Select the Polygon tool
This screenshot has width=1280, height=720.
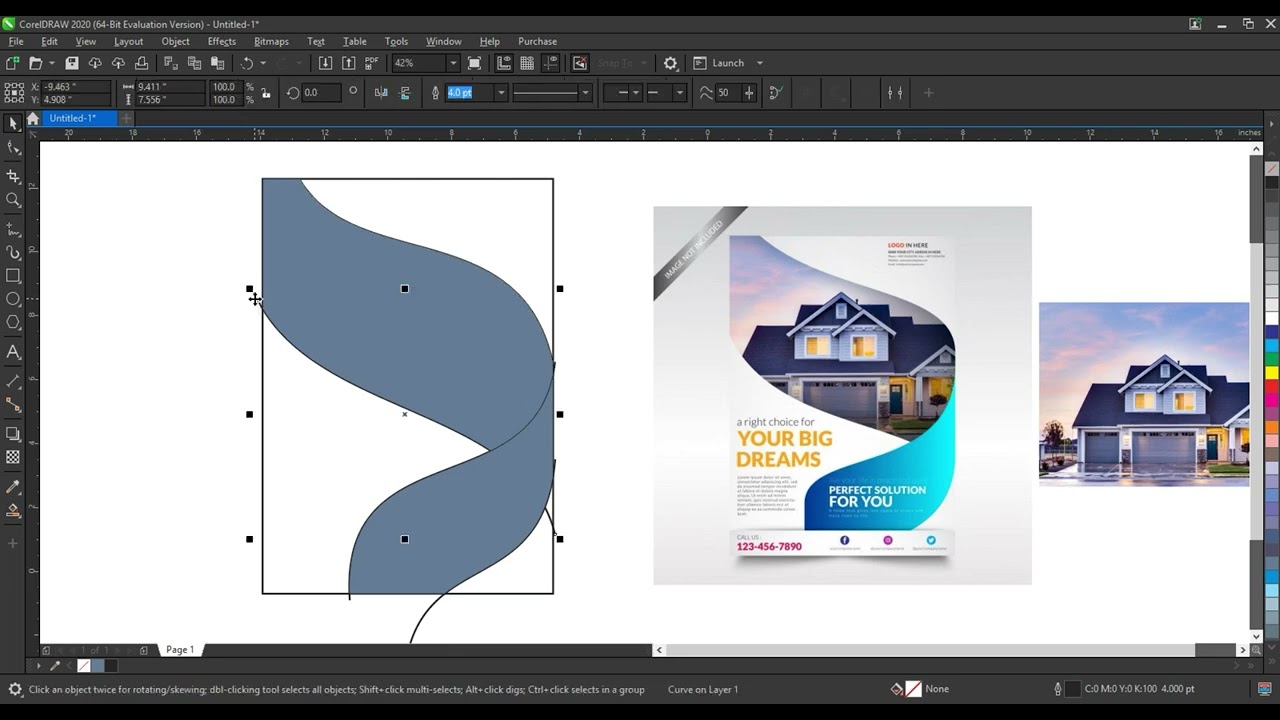(13, 322)
